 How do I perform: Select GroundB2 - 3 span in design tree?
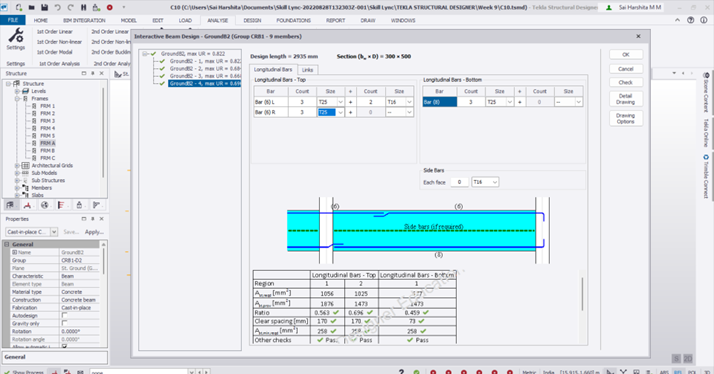pos(205,76)
